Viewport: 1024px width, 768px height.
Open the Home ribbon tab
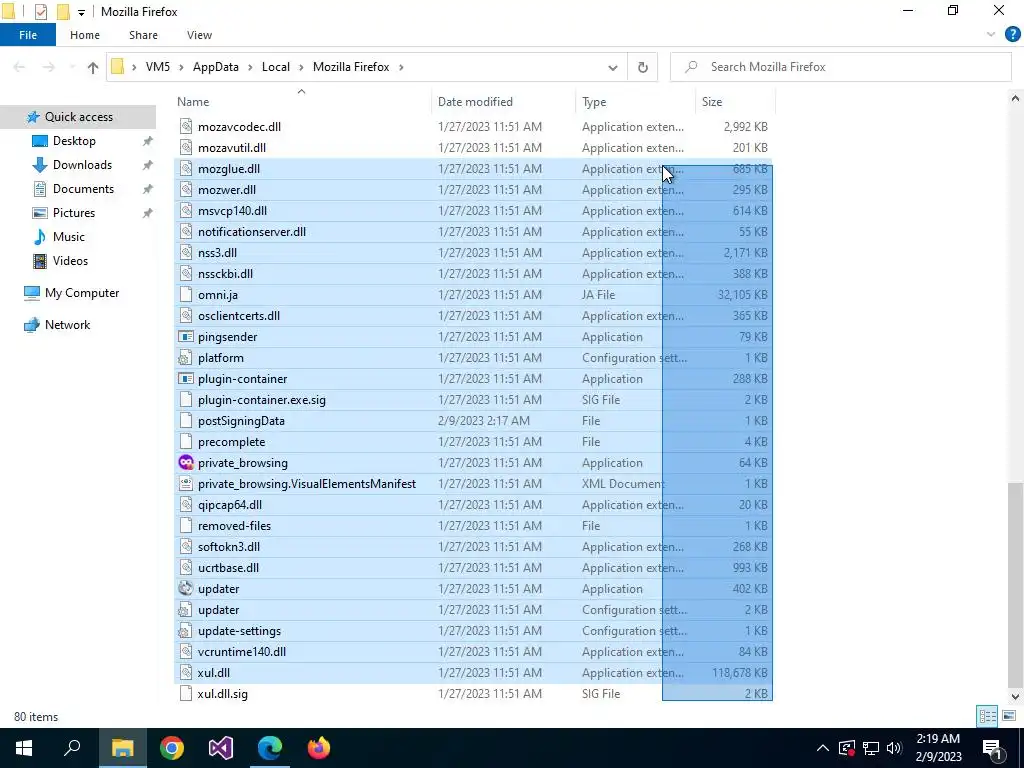click(x=85, y=35)
